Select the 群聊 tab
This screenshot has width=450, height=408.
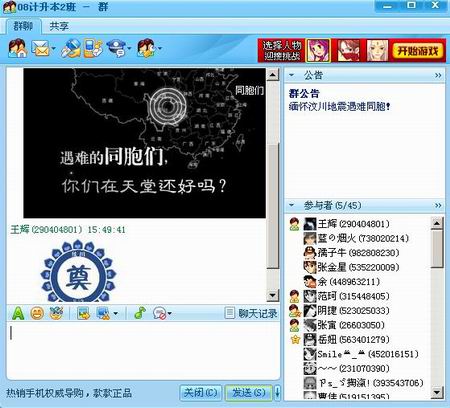tap(23, 26)
